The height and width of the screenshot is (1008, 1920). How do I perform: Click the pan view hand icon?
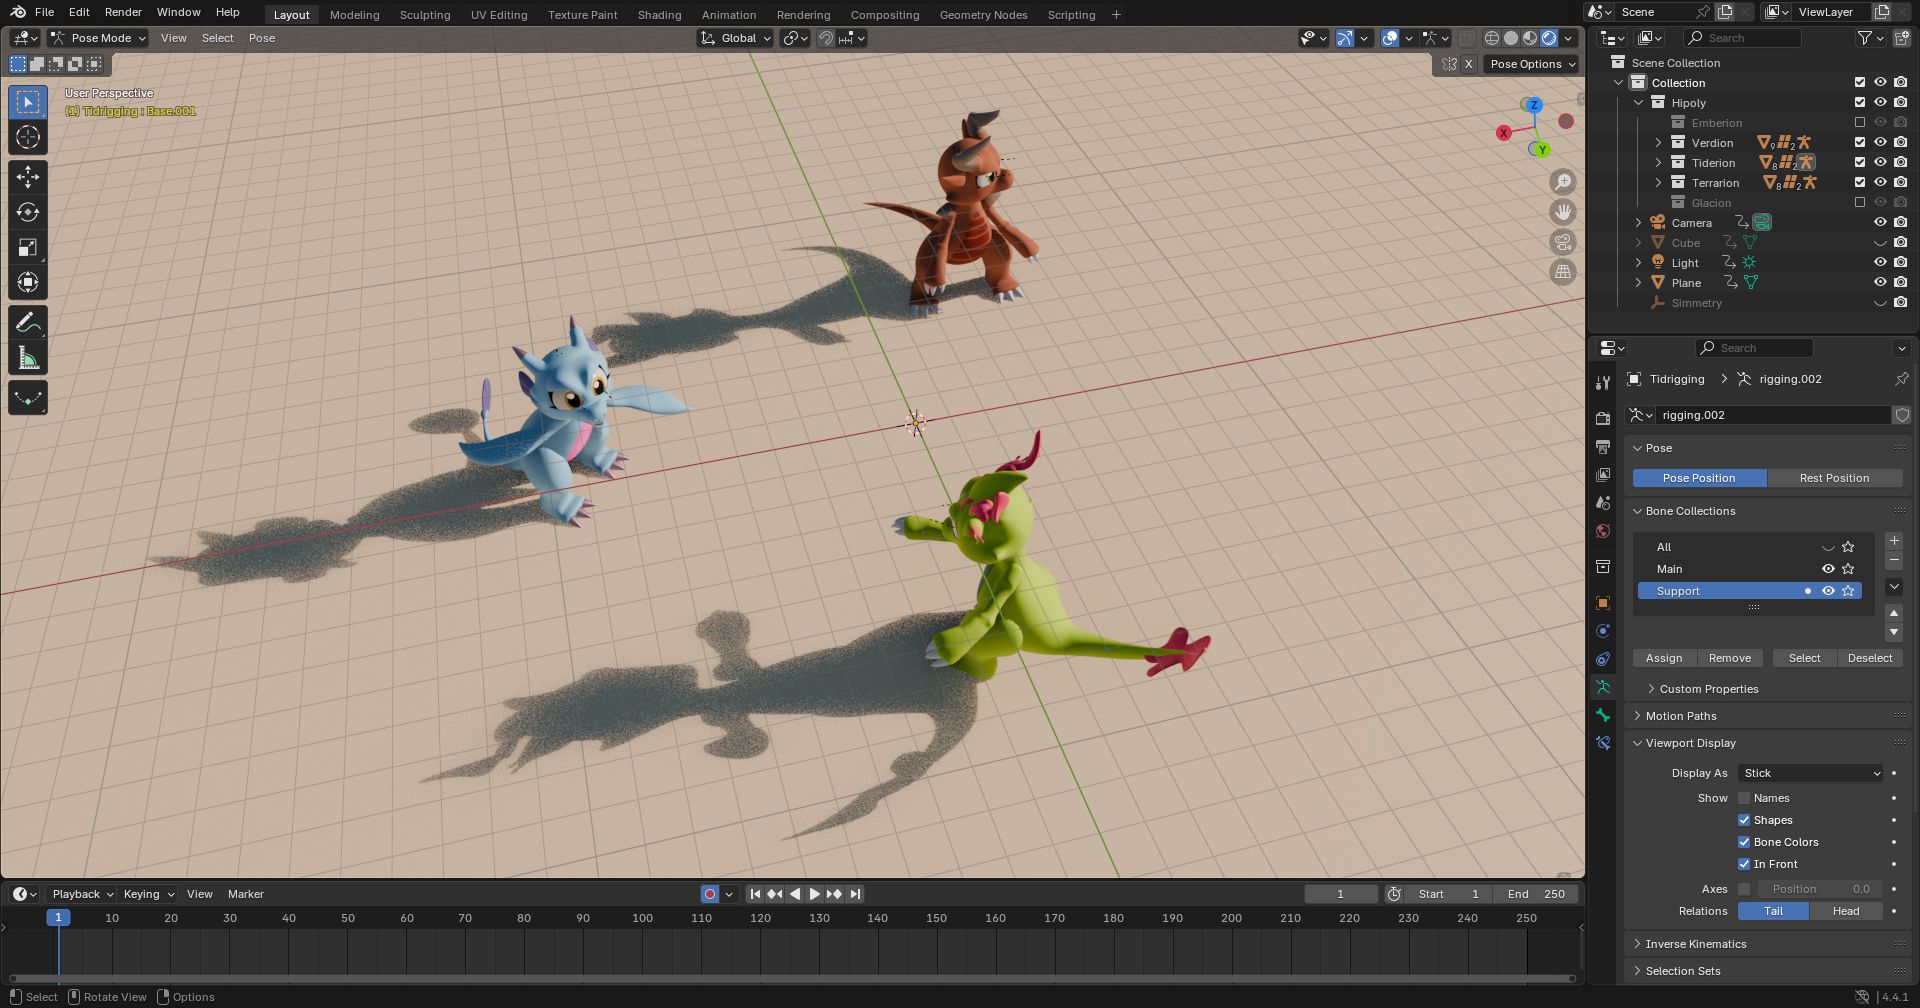[1562, 212]
